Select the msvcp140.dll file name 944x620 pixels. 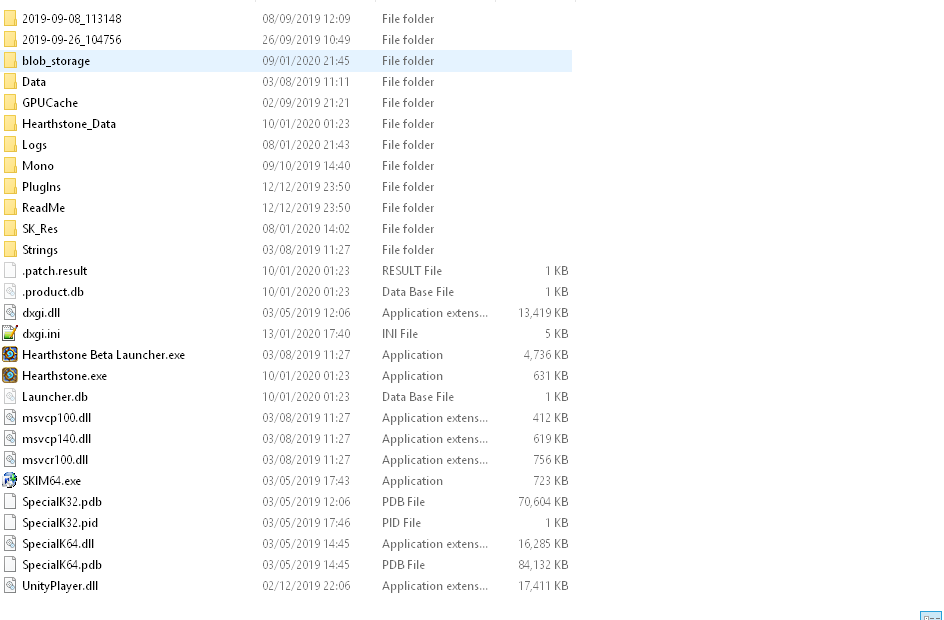click(56, 439)
